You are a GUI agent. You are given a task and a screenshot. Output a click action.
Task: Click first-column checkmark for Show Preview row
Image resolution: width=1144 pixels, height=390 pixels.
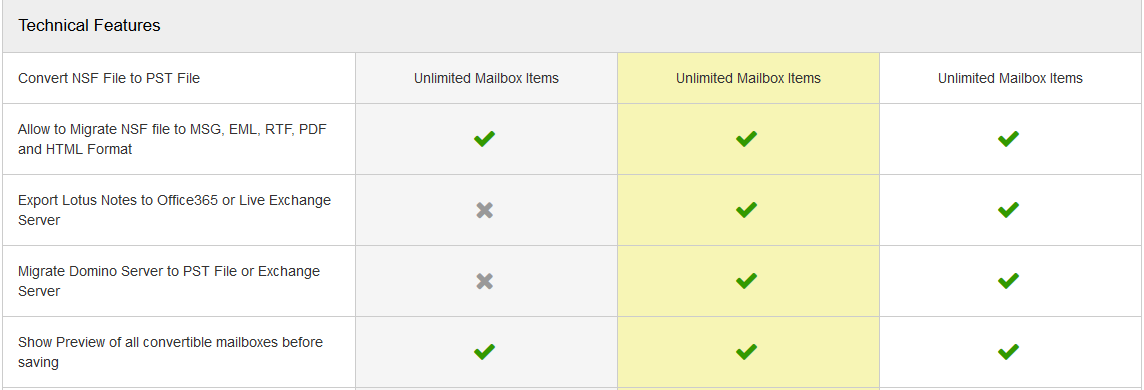pyautogui.click(x=484, y=352)
